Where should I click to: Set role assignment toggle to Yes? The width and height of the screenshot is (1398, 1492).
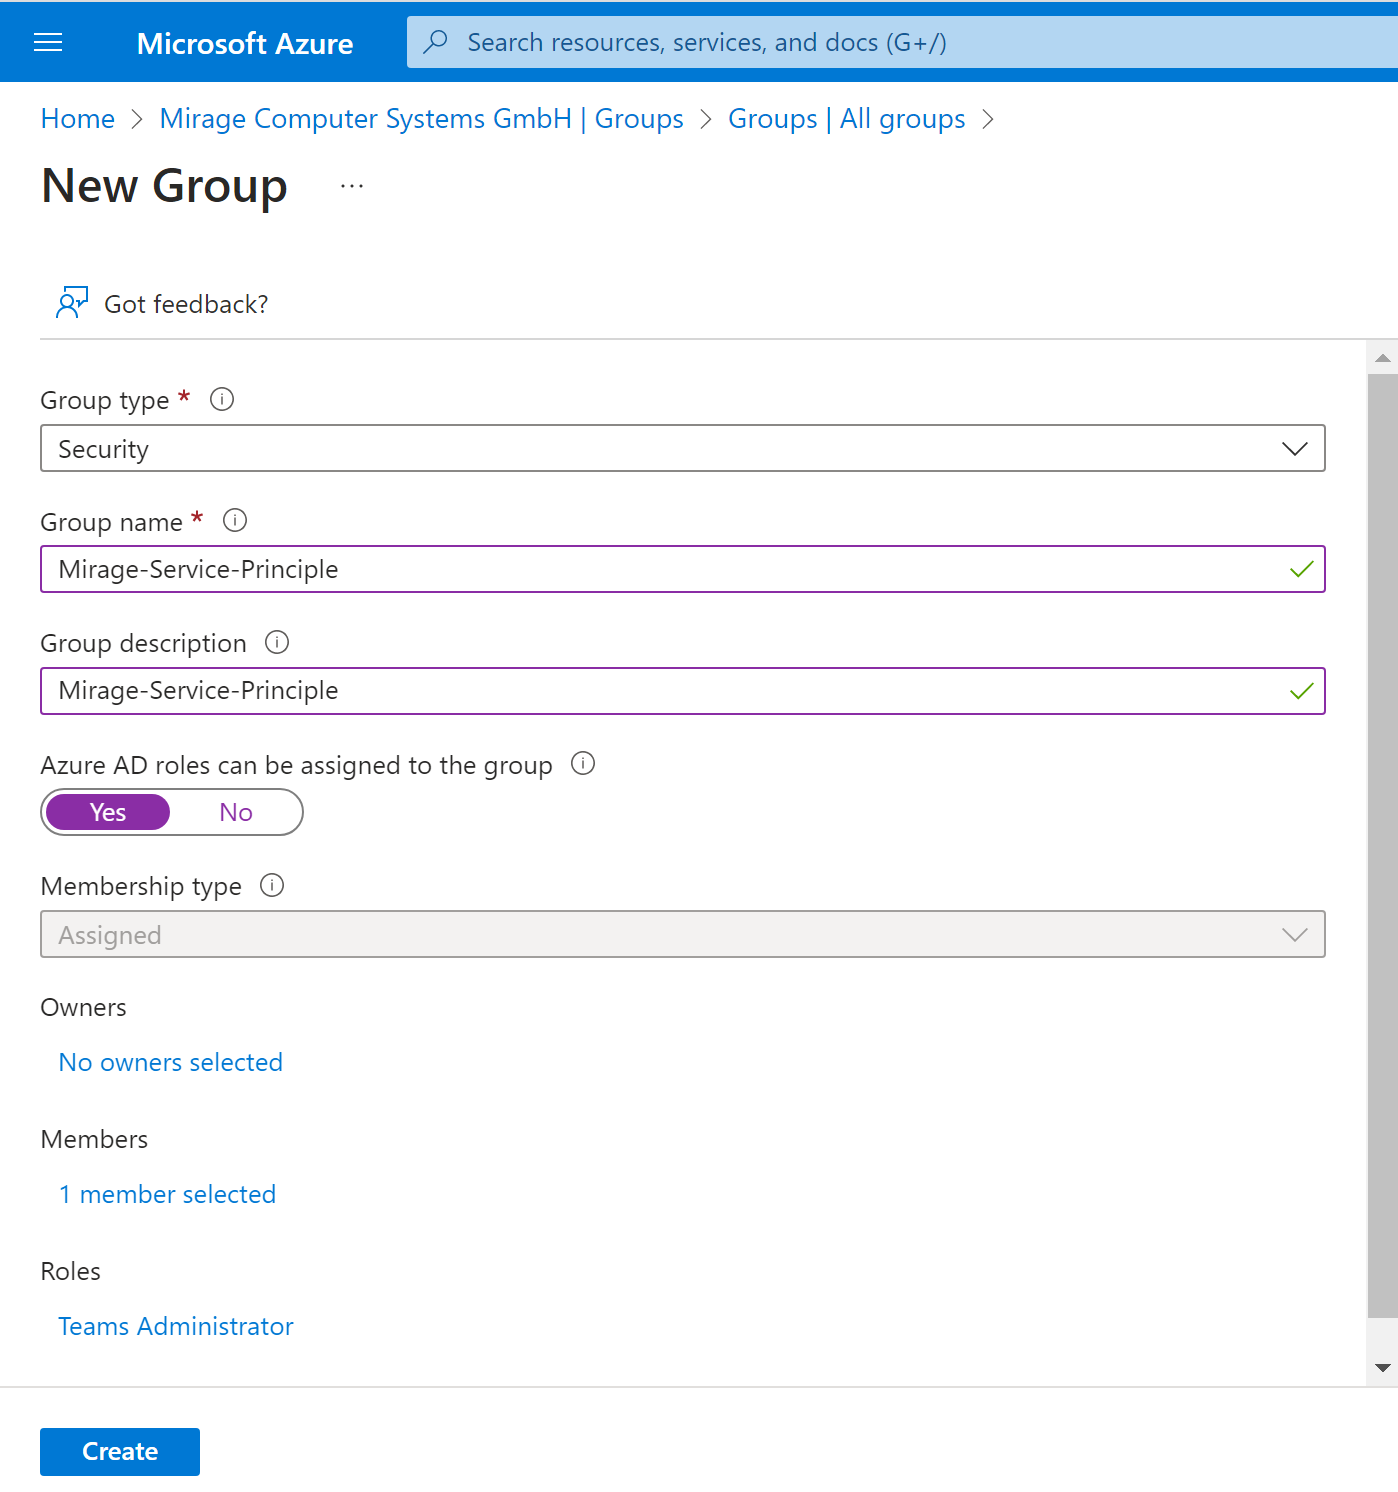click(108, 812)
